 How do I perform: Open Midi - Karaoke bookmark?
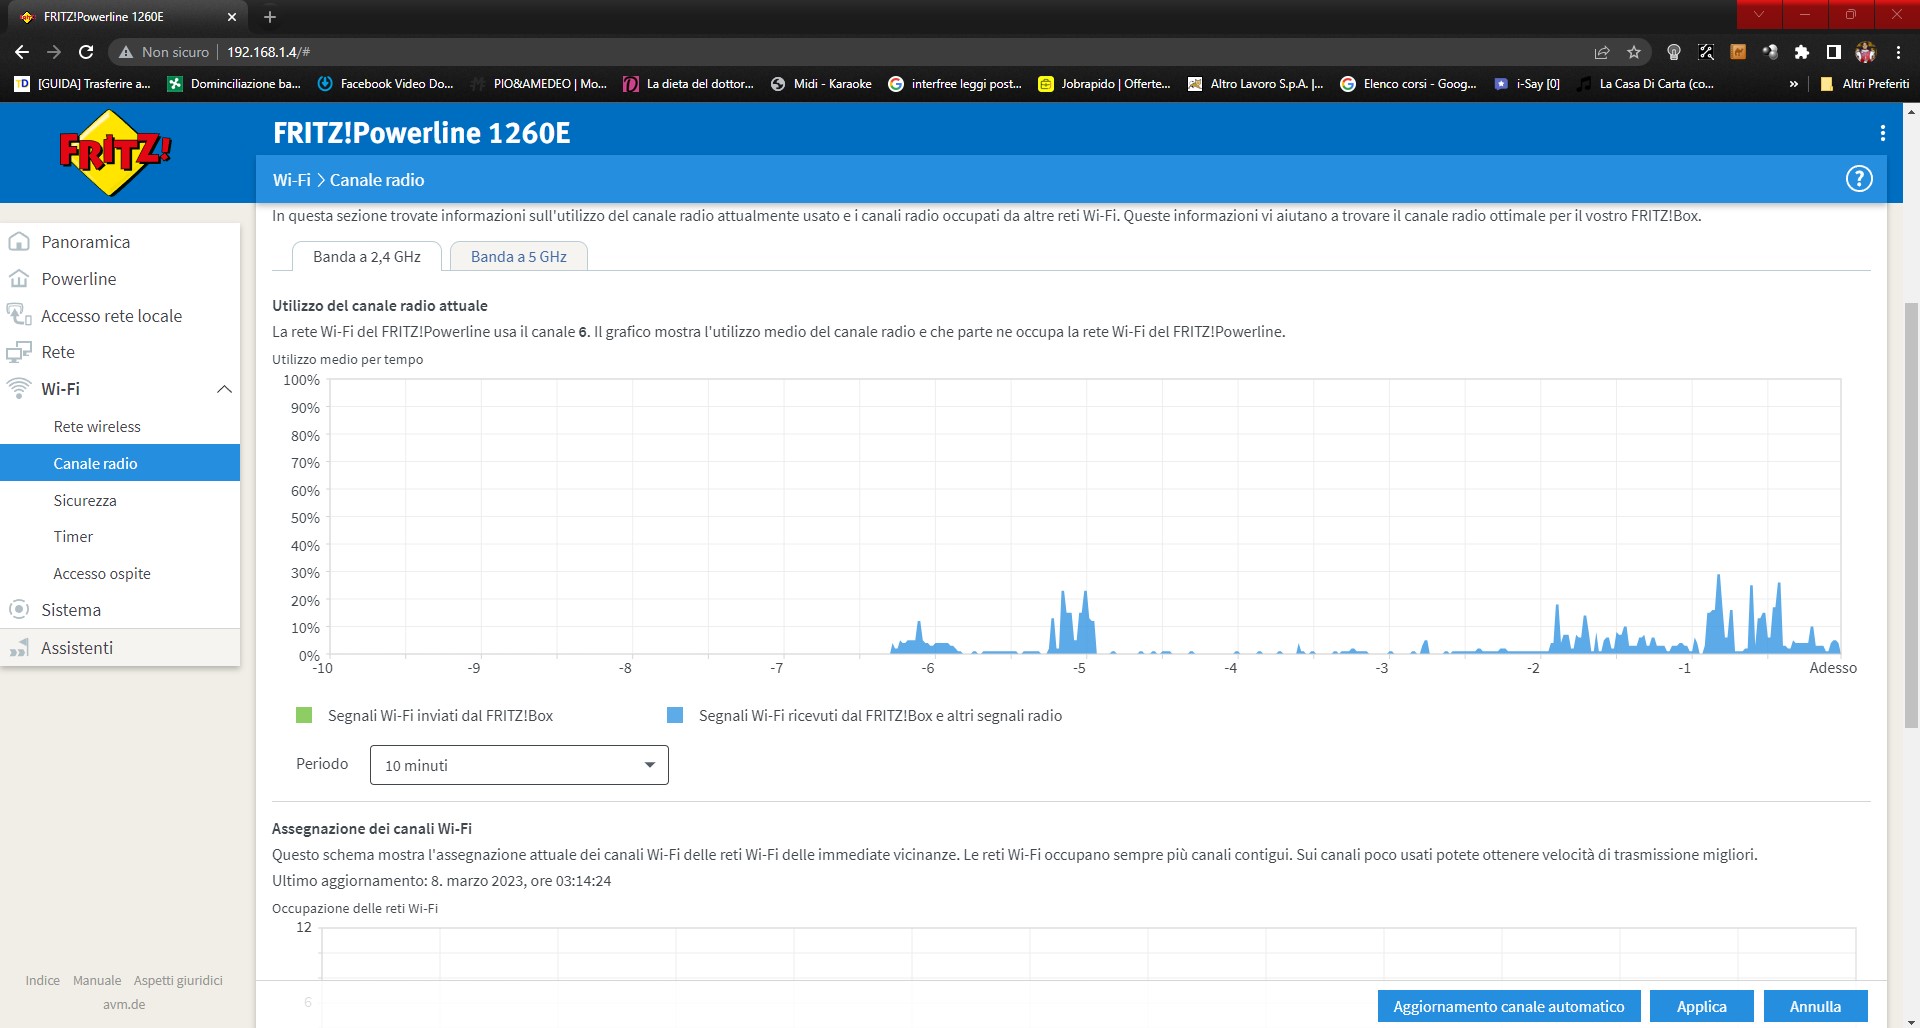821,84
